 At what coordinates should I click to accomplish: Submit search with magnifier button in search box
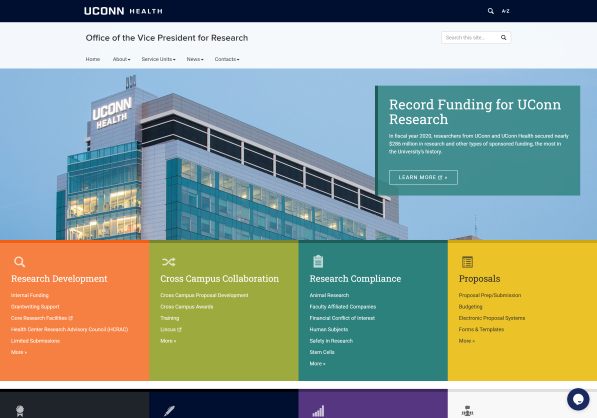[x=503, y=38]
